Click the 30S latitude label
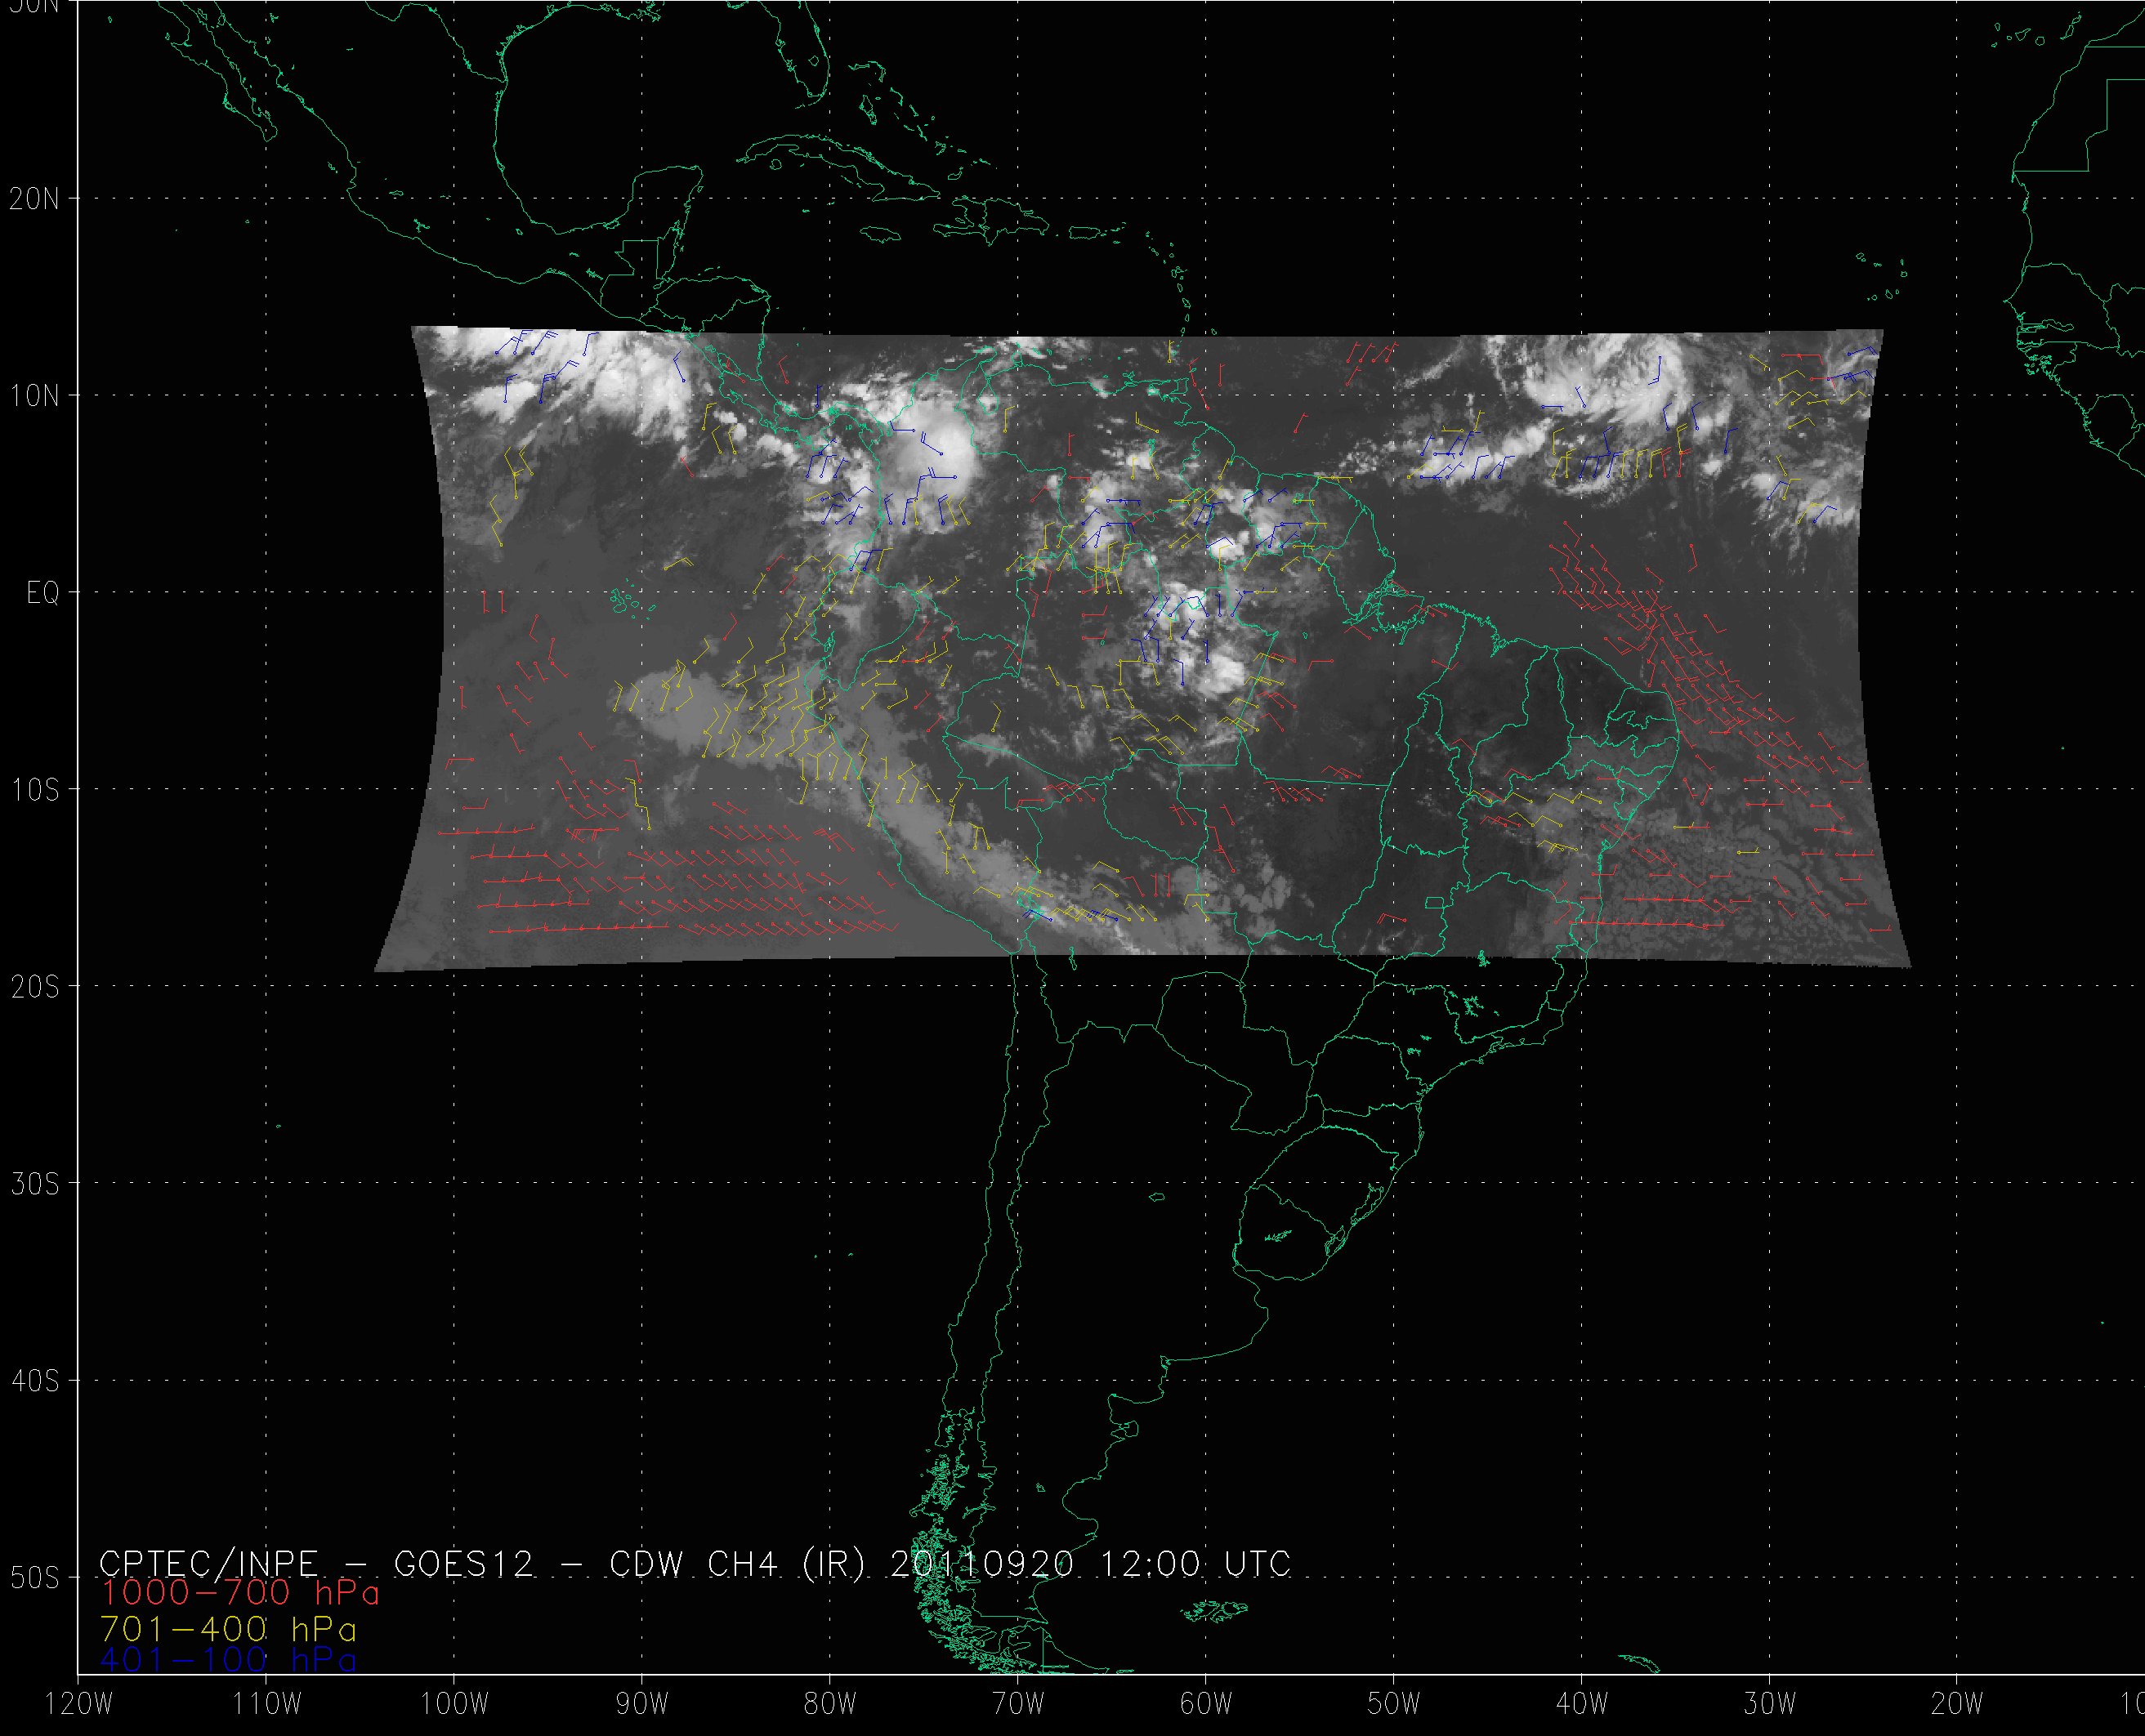The image size is (2145, 1736). click(35, 1184)
